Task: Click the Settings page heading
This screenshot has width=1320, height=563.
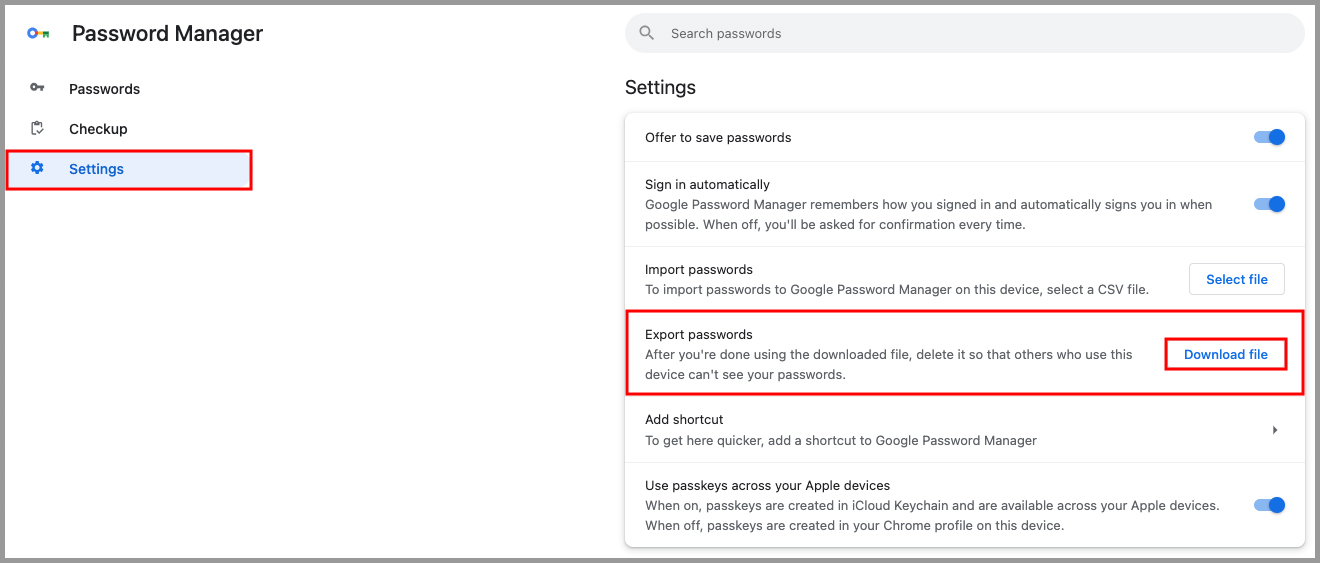Action: coord(660,88)
